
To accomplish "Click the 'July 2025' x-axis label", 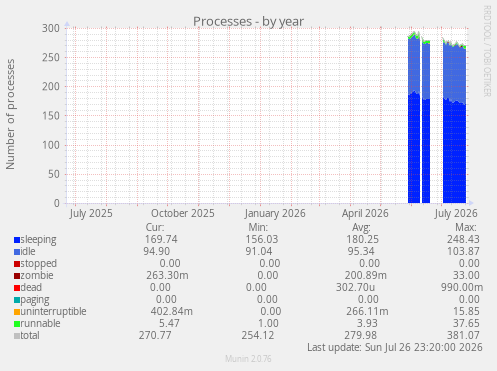I will click(91, 214).
